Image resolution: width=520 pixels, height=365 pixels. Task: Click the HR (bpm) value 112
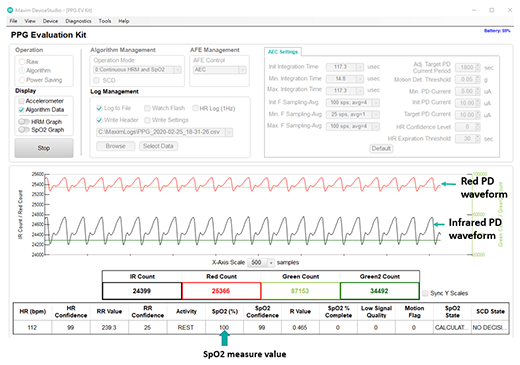32,328
